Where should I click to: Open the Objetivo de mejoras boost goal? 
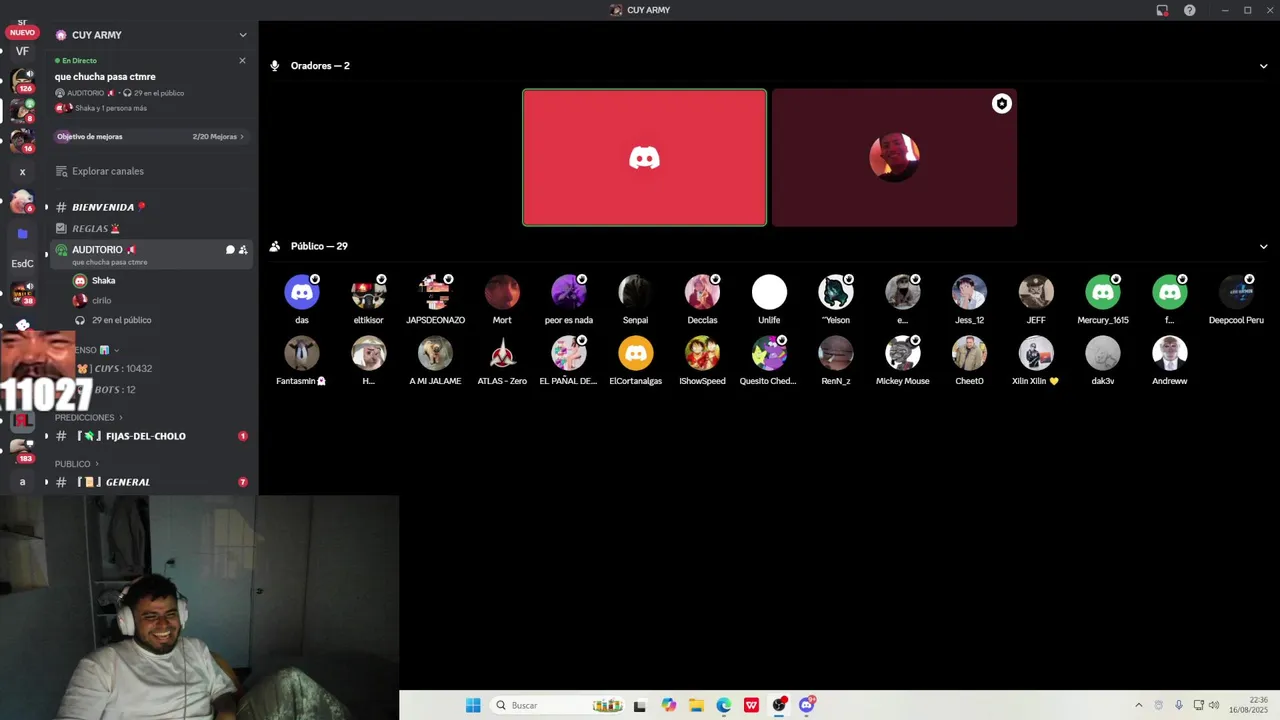click(x=150, y=136)
